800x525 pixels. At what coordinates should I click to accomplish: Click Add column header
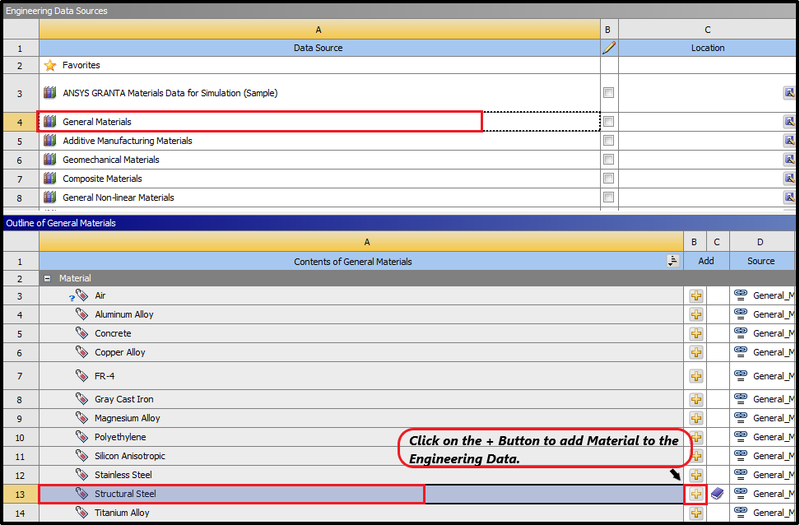click(706, 261)
